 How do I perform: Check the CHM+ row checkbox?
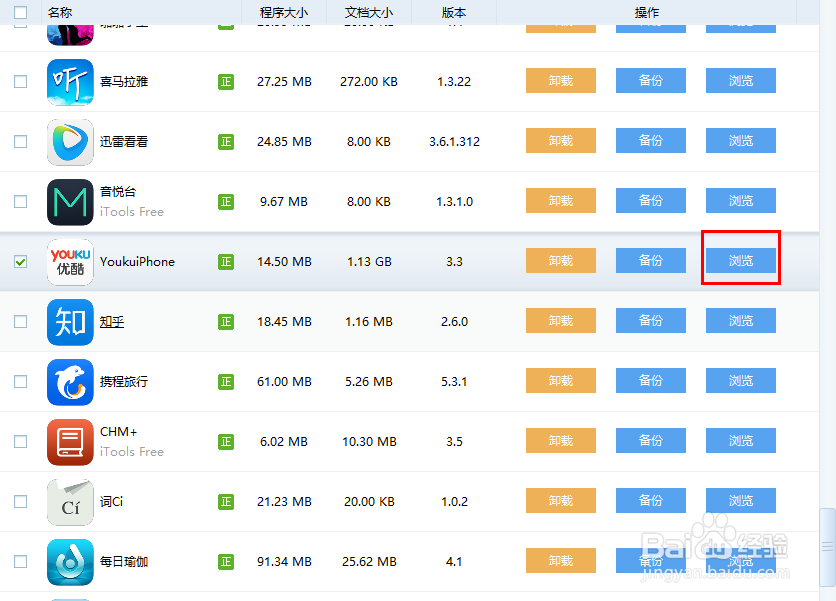(x=20, y=442)
